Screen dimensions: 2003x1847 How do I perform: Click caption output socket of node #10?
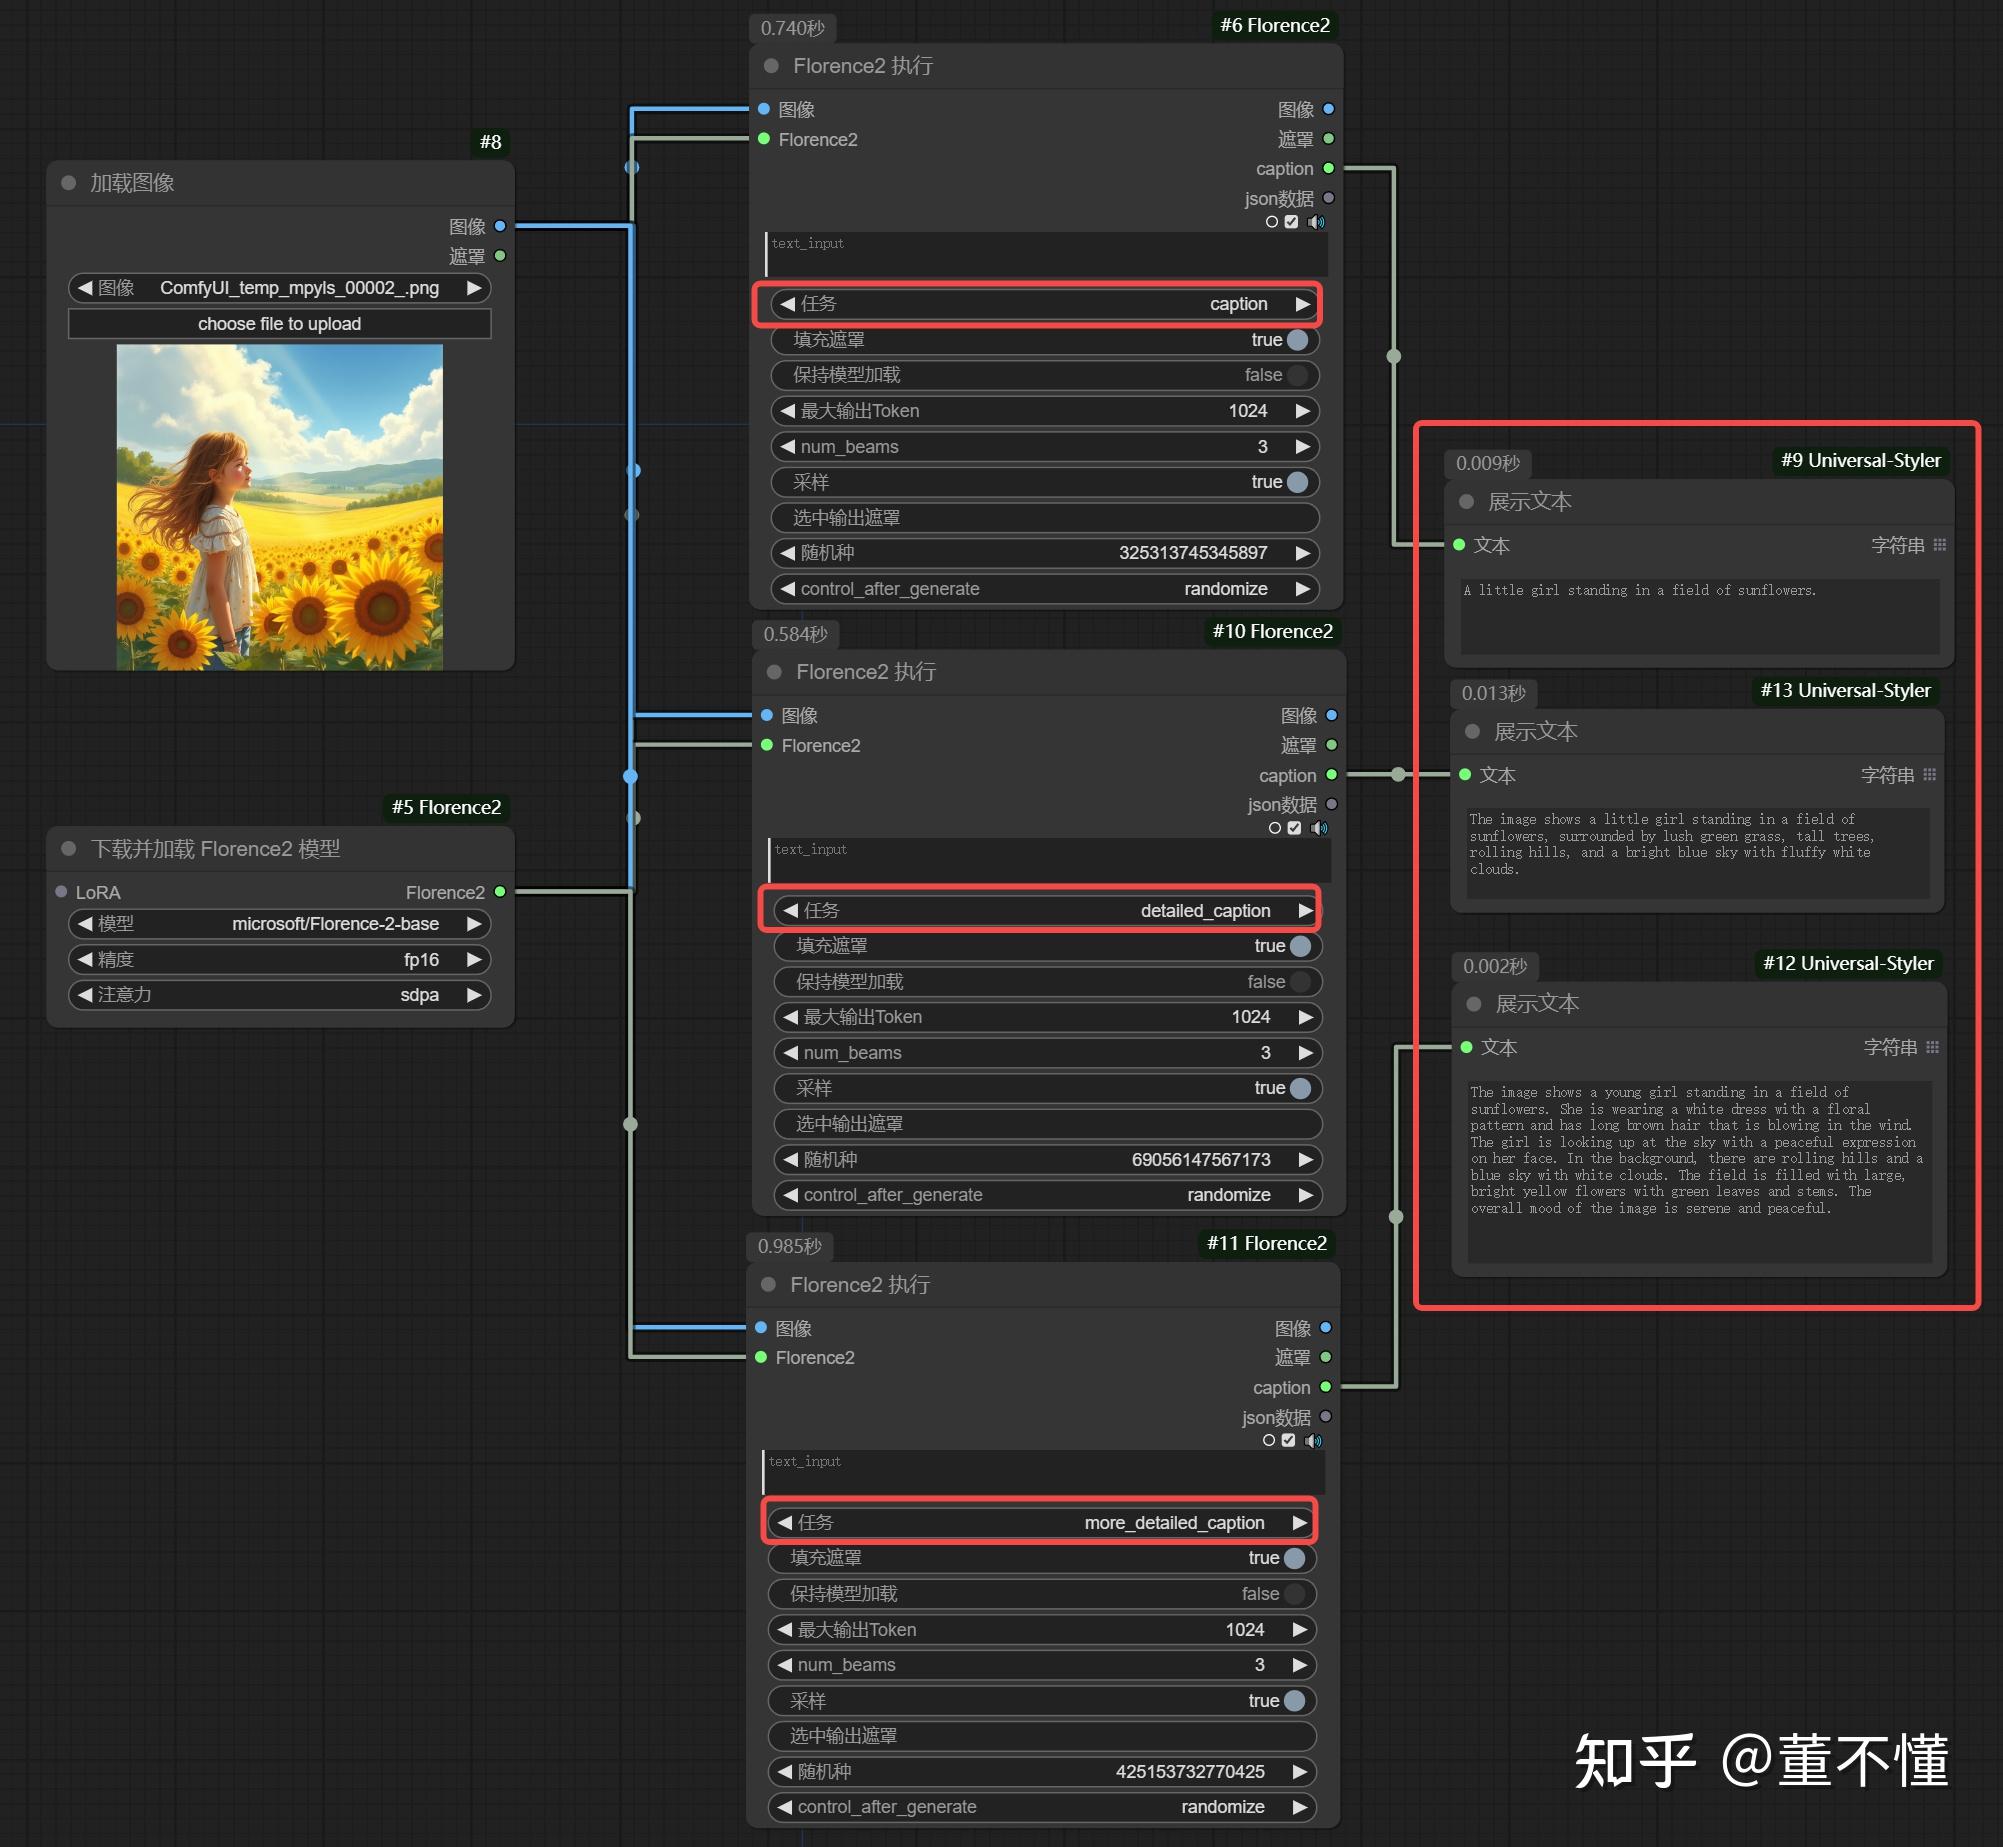(x=1331, y=775)
